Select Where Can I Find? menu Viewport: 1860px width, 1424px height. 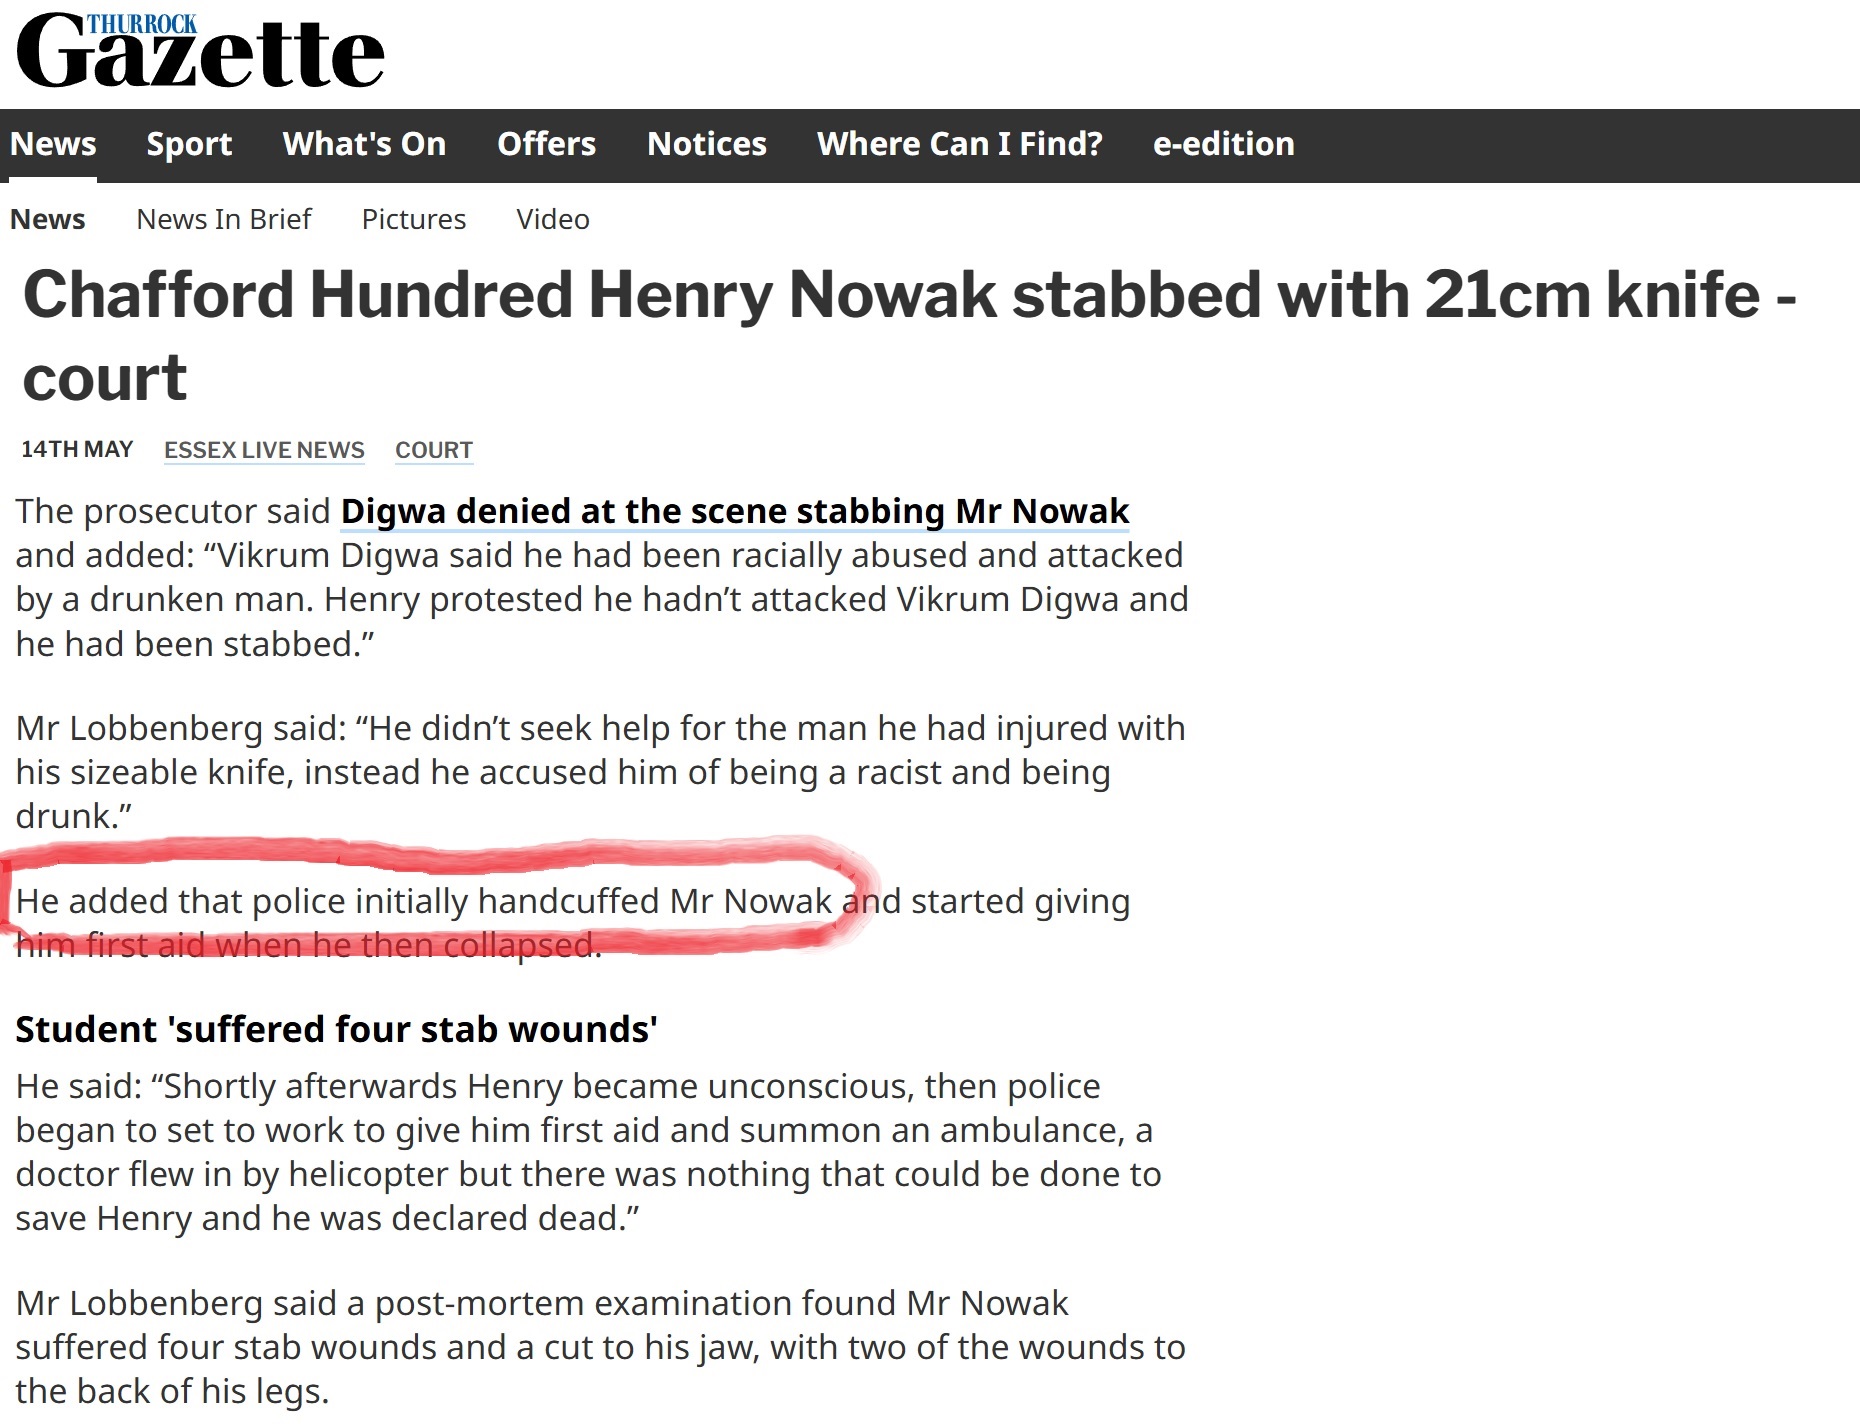click(x=959, y=144)
